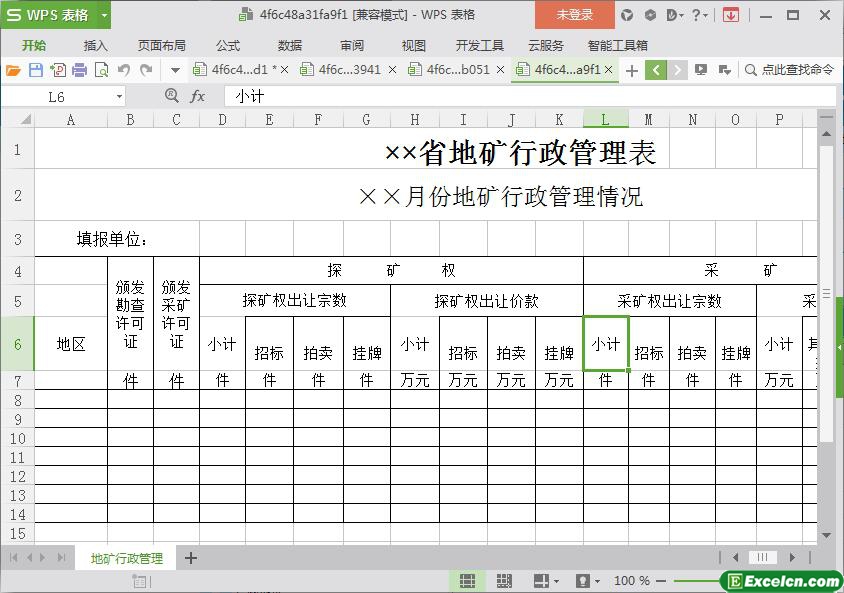This screenshot has height=593, width=844.
Task: Select the 地矿行政管理 sheet tab
Action: click(126, 558)
